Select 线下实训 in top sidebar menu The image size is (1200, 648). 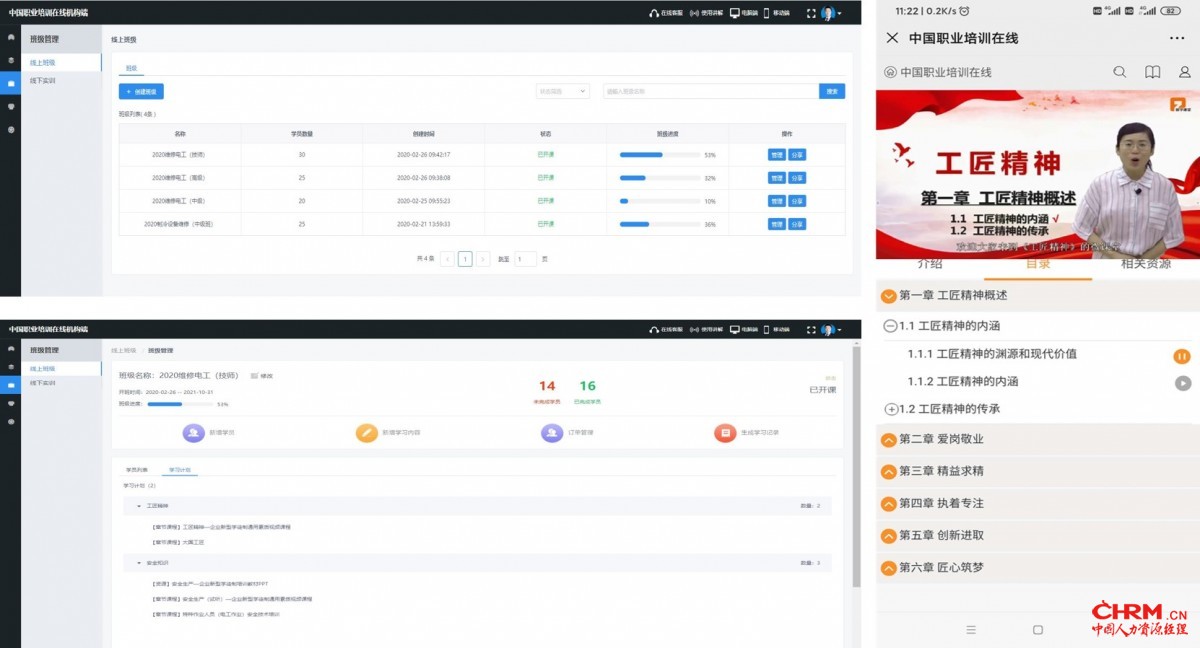point(43,80)
